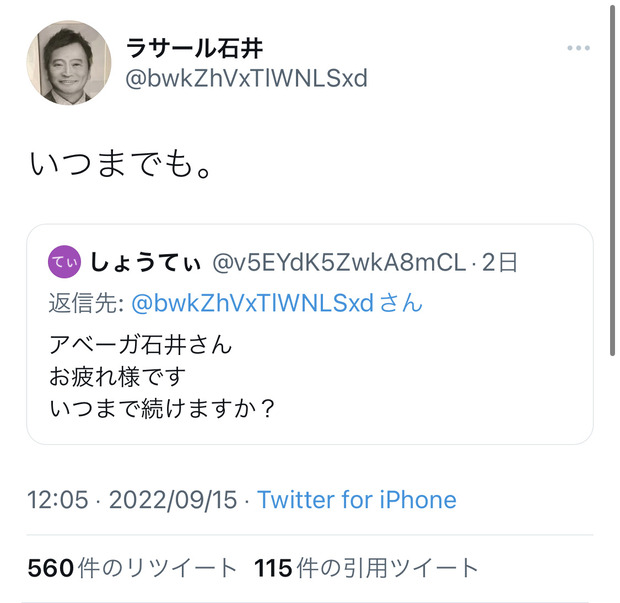Open ラサール石井 display name
The height and width of the screenshot is (603, 620).
pyautogui.click(x=194, y=48)
